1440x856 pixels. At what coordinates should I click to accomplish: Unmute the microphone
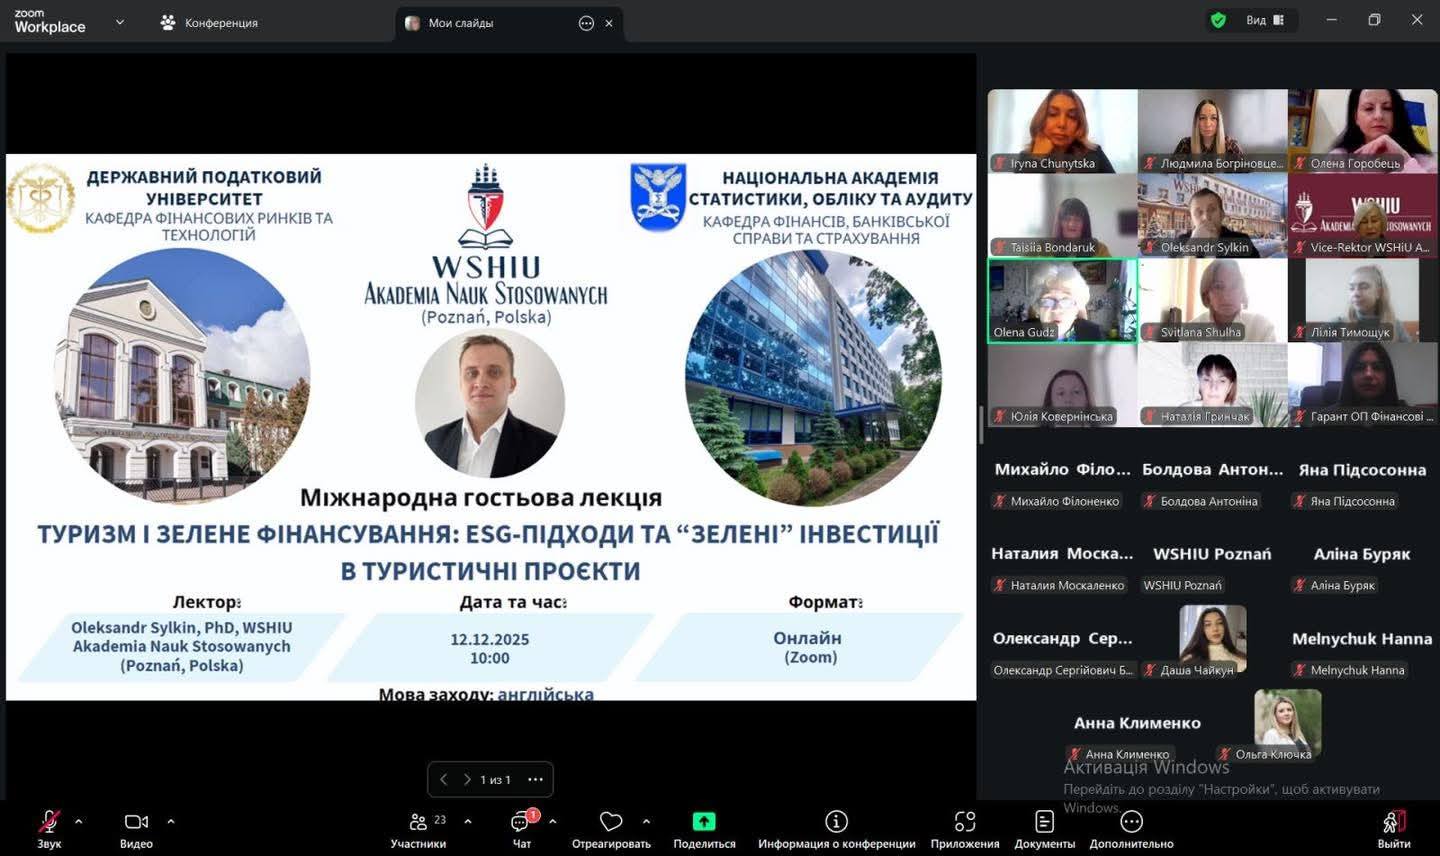click(49, 822)
